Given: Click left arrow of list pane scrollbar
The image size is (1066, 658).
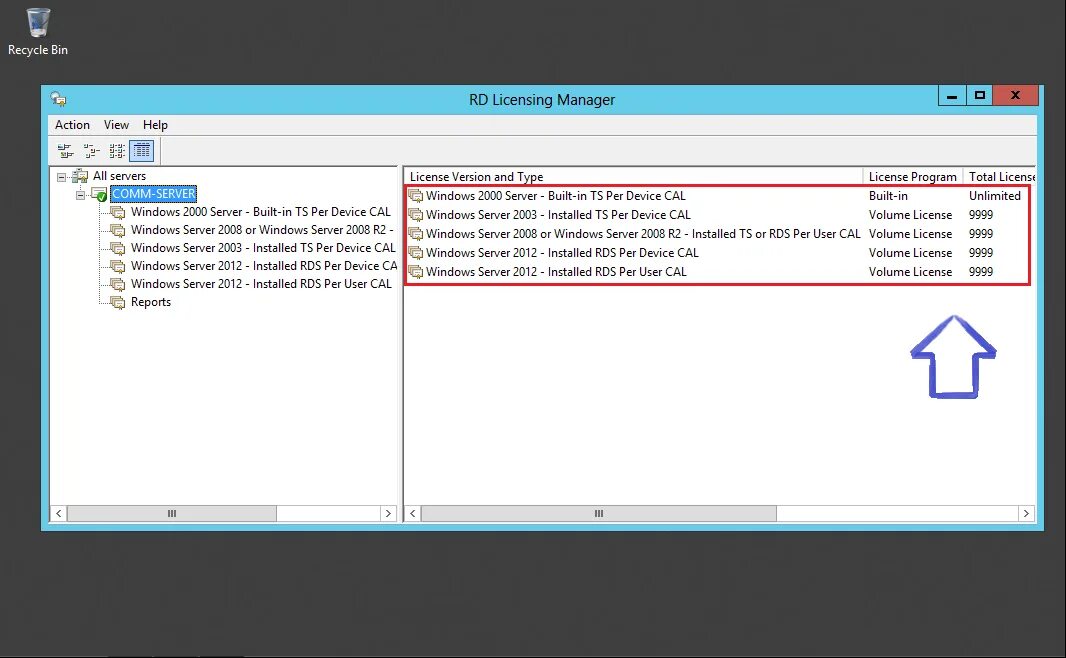Looking at the screenshot, I should [x=413, y=513].
